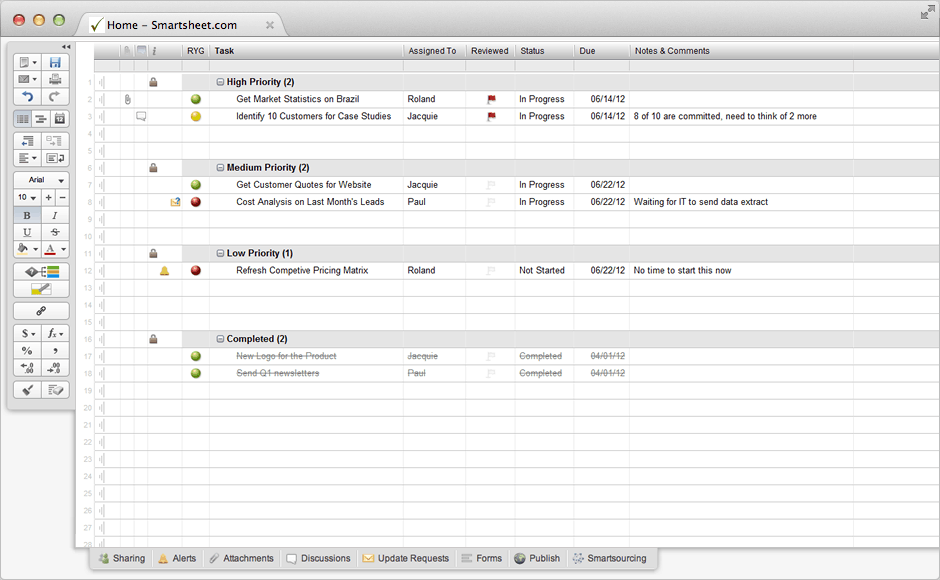Open conditional formatting tool
940x580 pixels.
point(41,272)
